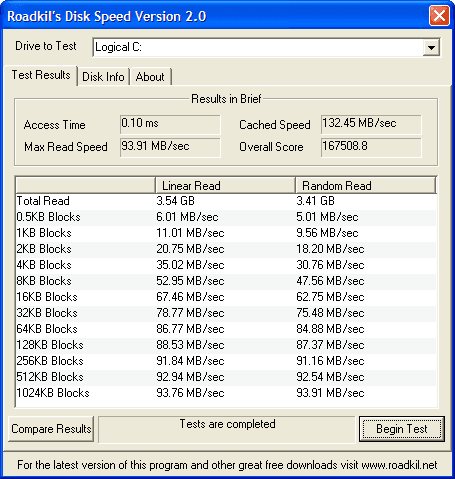
Task: Click the 3.41 GB random total value
Action: point(316,201)
